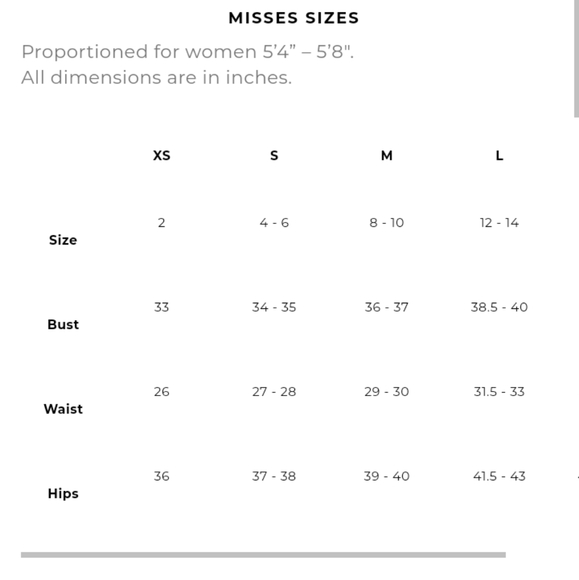Click the 38.5 - 40 bust cell
Viewport: 579px width, 580px height.
point(499,307)
